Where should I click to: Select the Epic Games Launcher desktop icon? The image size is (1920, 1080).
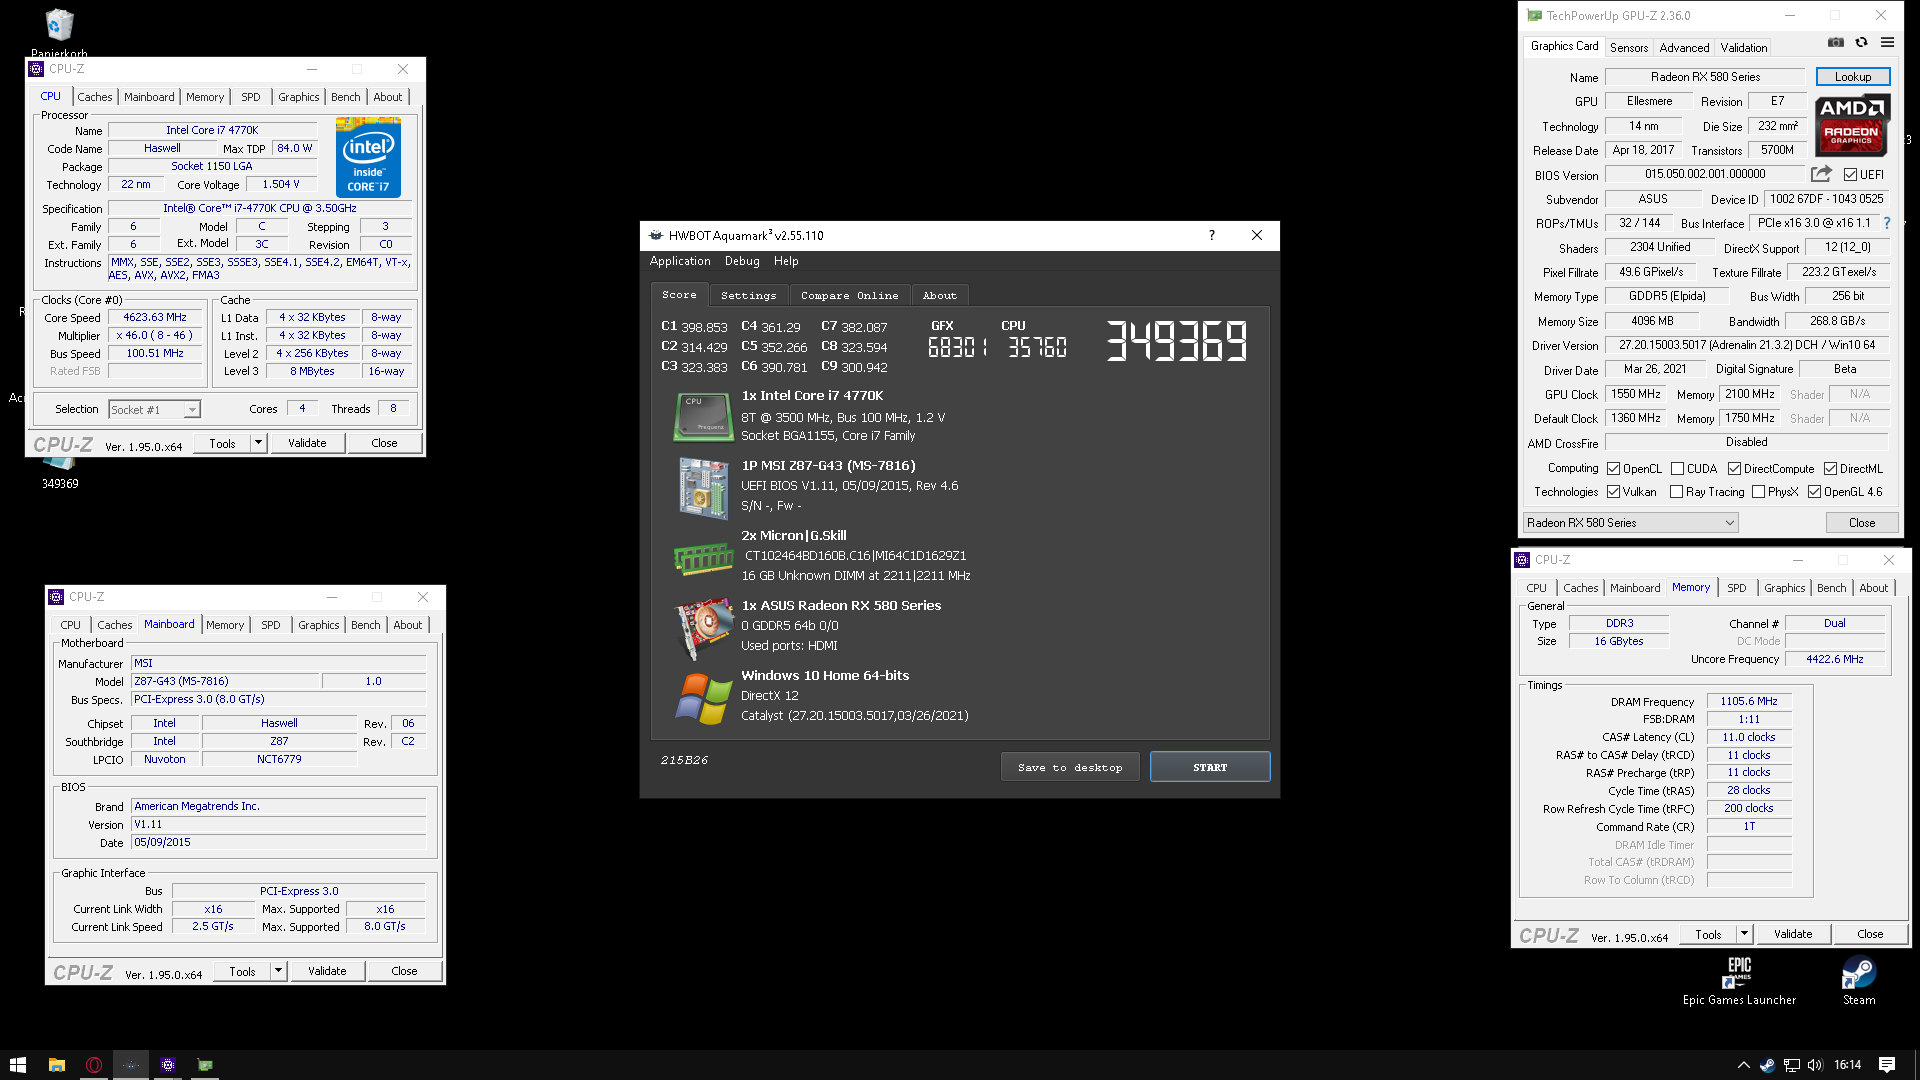click(1739, 980)
